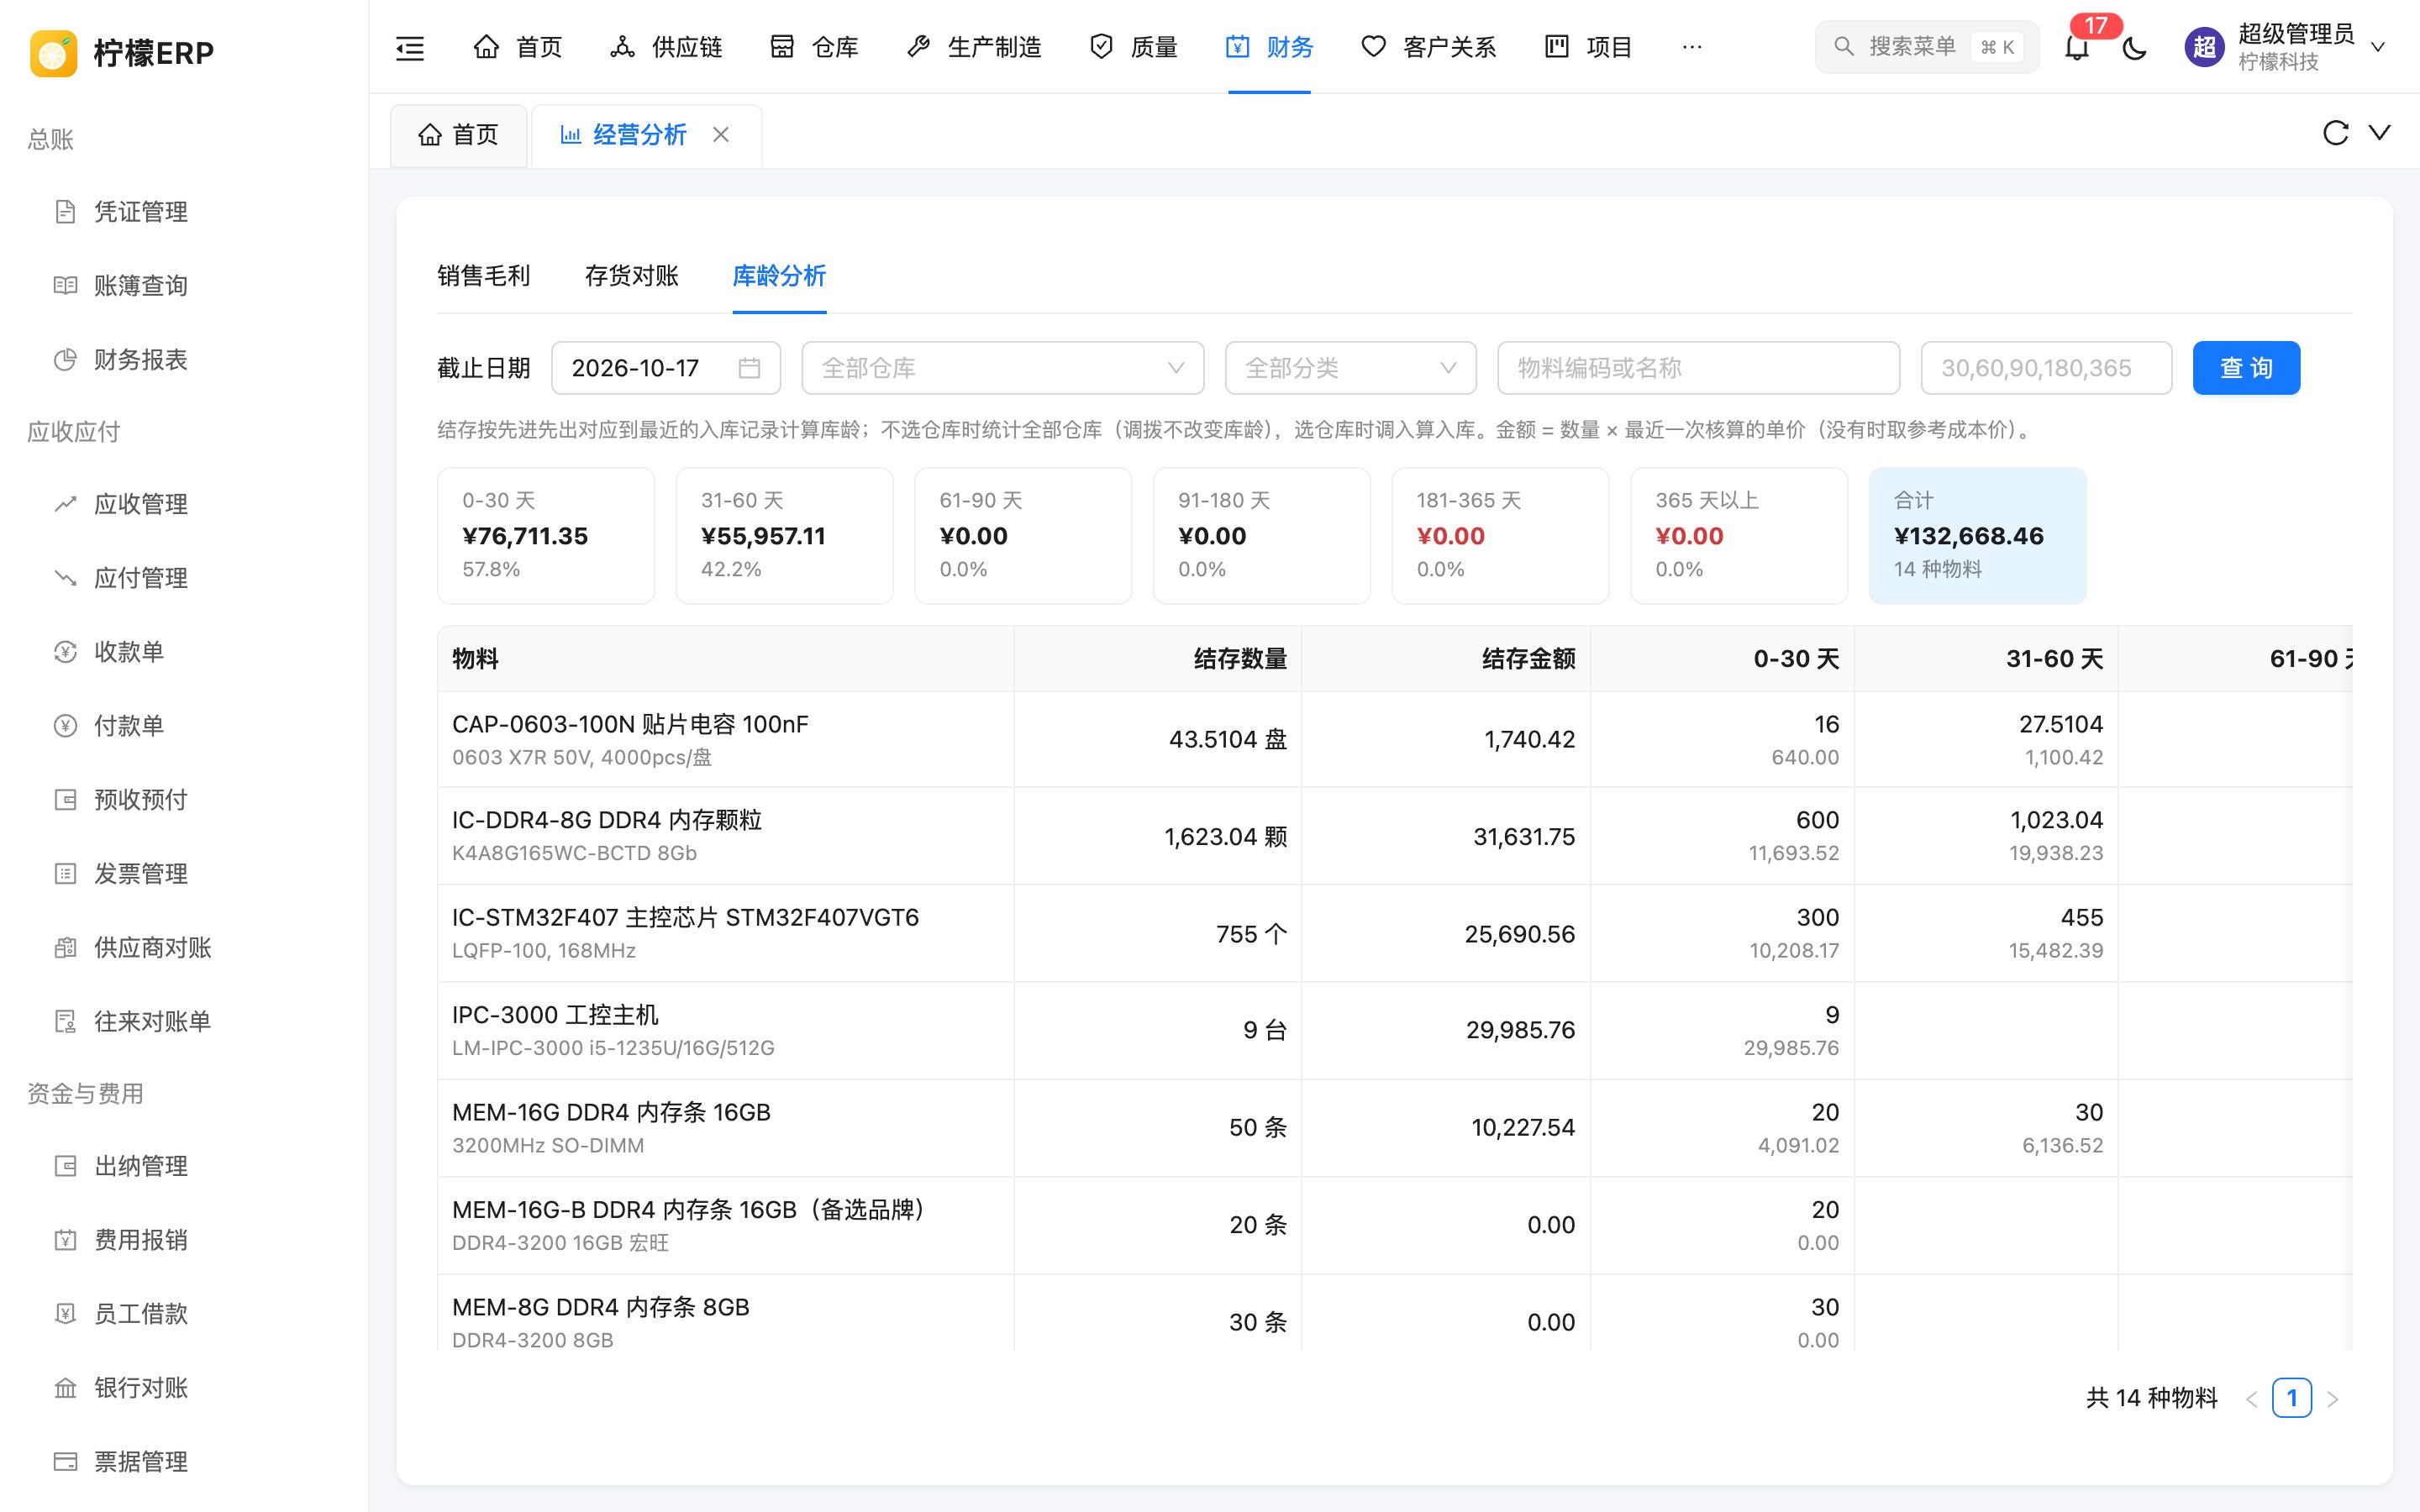This screenshot has width=2420, height=1512.
Task: Click row IPC-3000 工控主机
Action: click(x=1395, y=1031)
